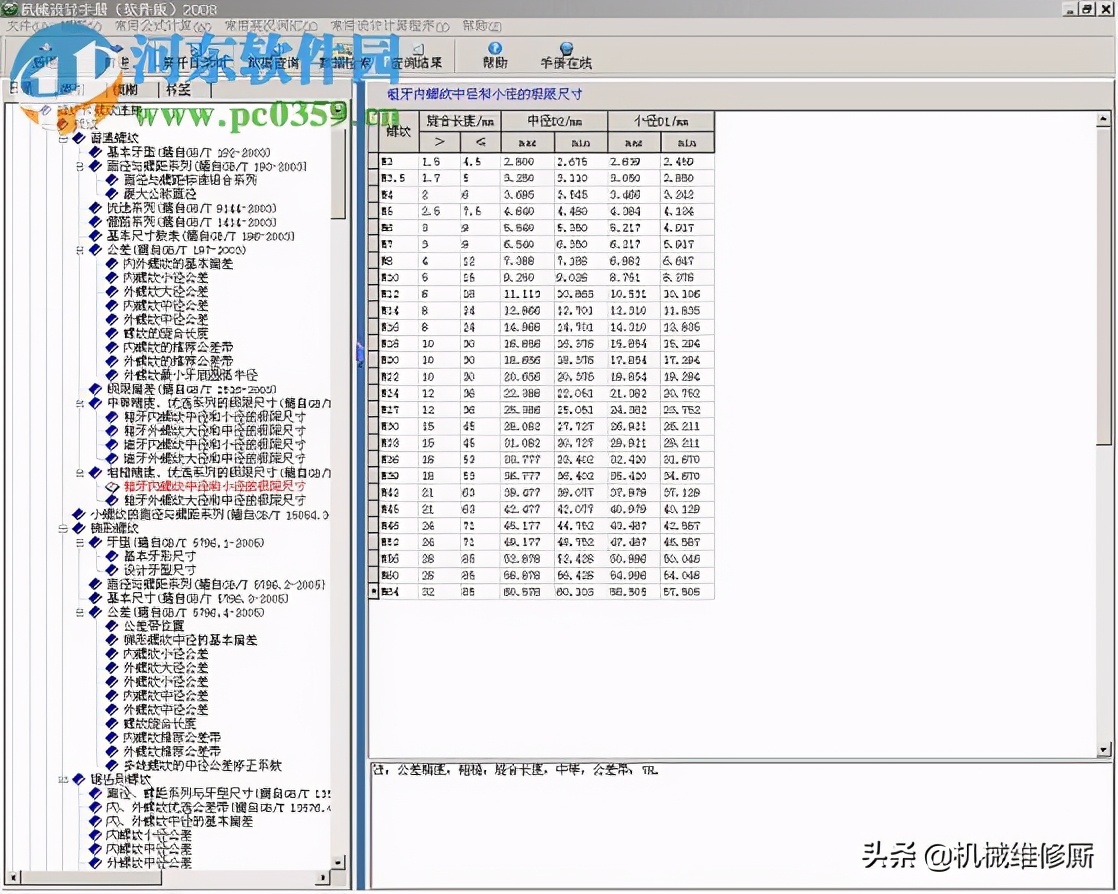
Task: Collapse the 梯形螺纹 tree branch
Action: [x=64, y=528]
